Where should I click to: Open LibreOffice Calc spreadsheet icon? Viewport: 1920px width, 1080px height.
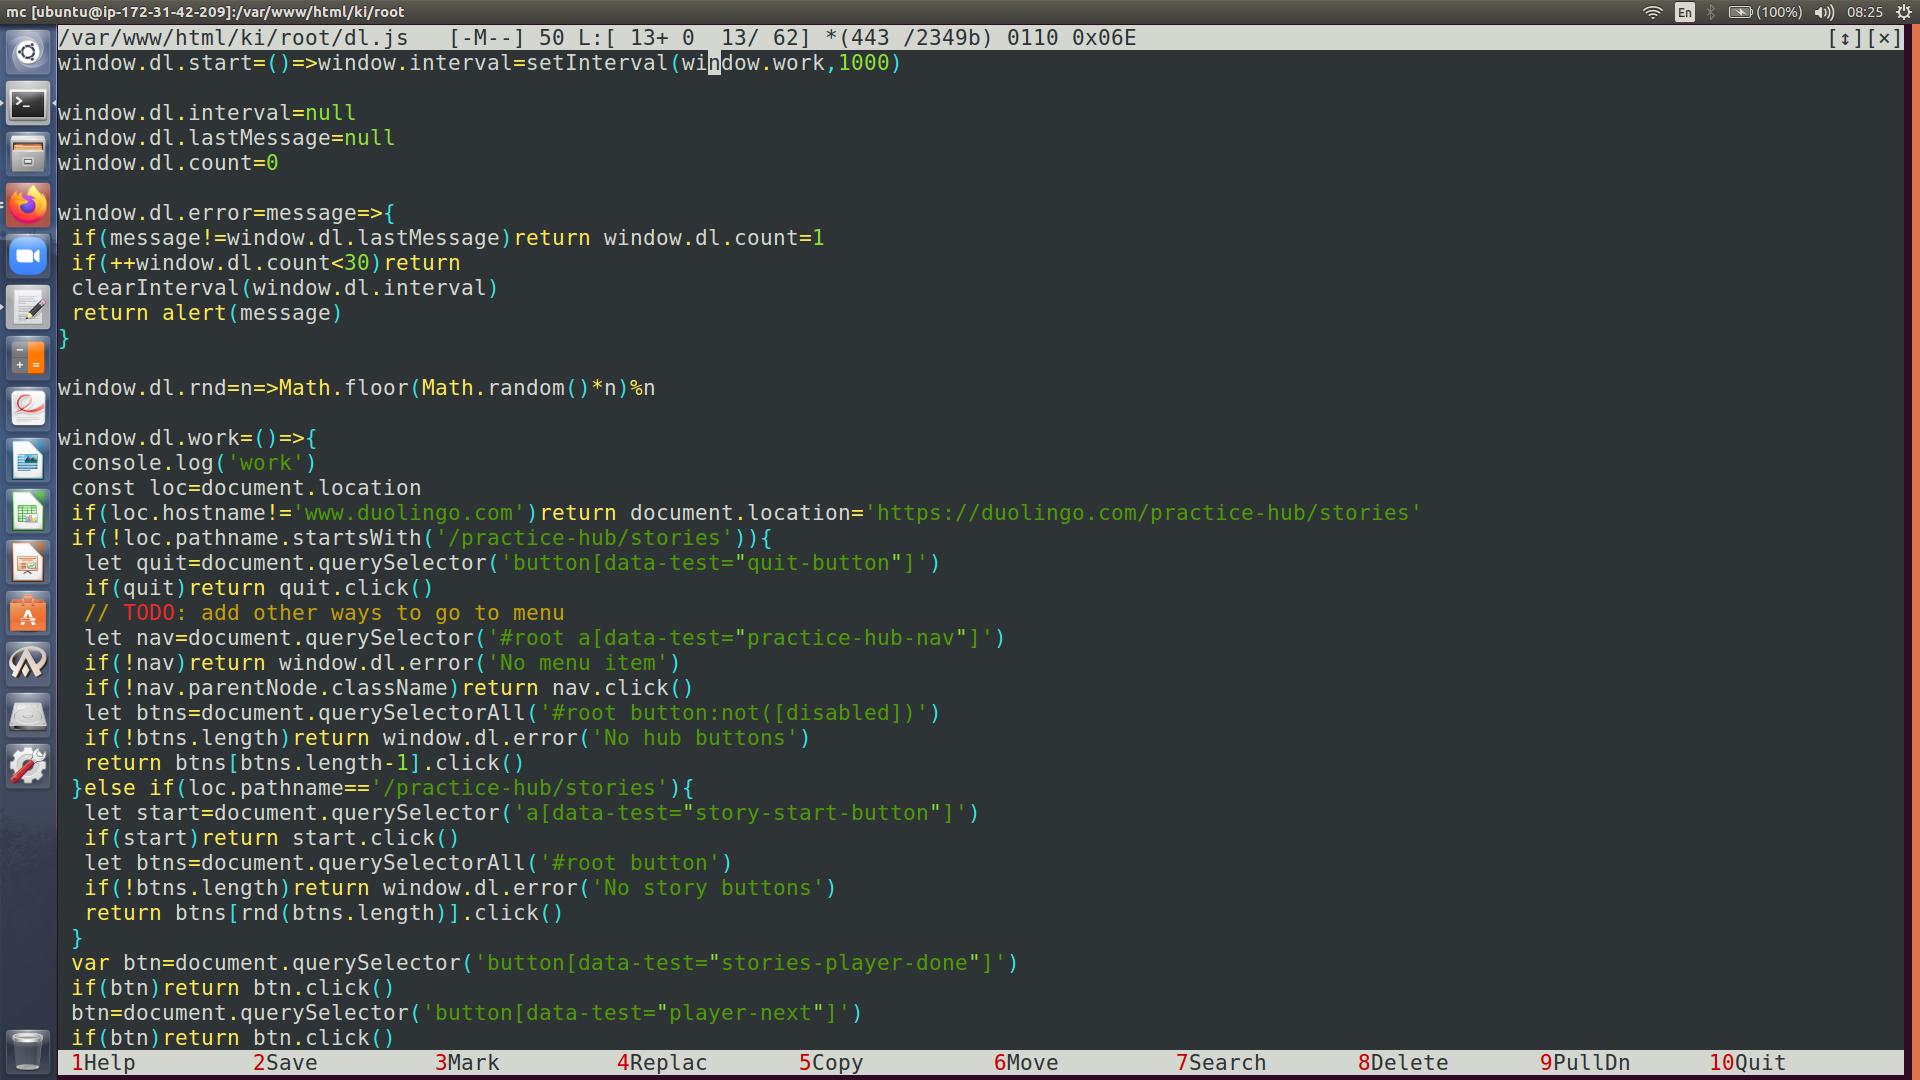tap(28, 513)
